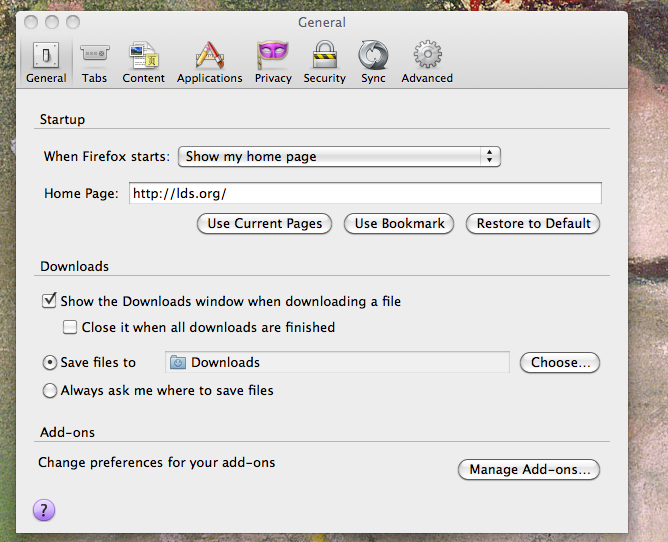
Task: Click the Startup section heading
Action: 62,119
